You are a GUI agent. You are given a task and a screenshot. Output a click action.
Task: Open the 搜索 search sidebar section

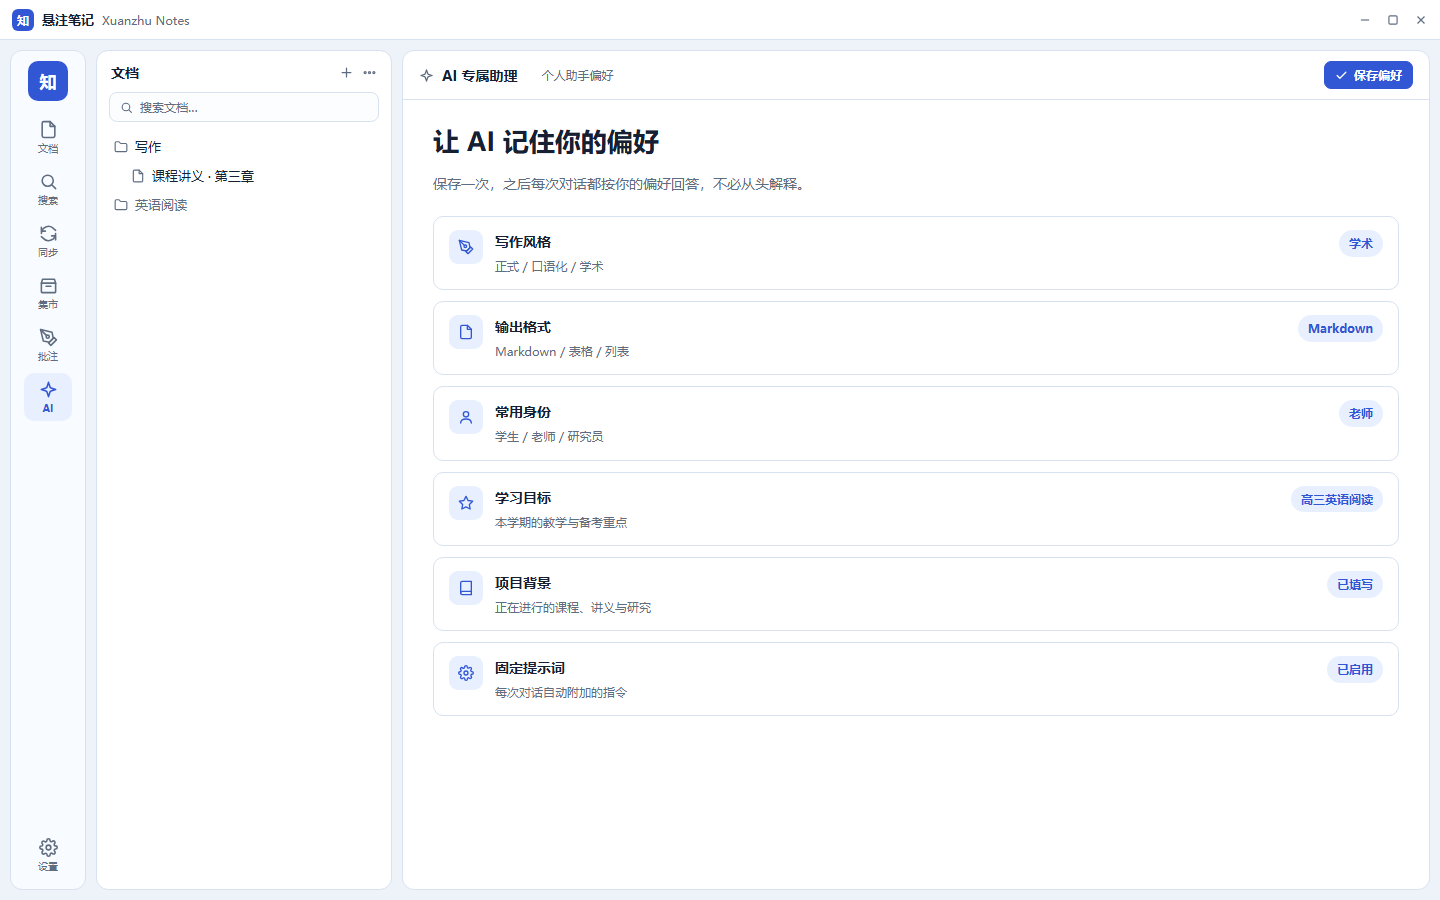point(48,189)
